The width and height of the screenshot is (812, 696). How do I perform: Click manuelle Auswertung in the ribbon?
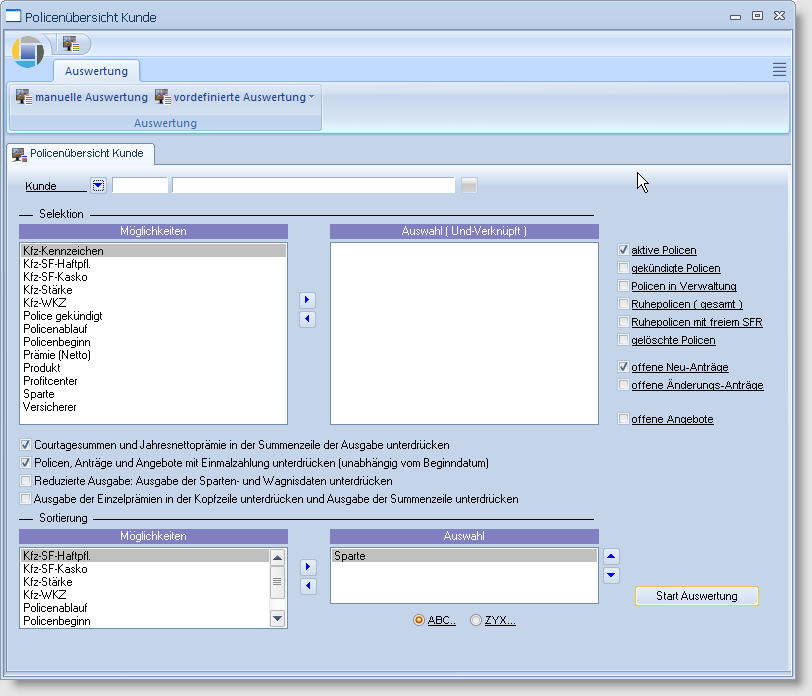[82, 97]
